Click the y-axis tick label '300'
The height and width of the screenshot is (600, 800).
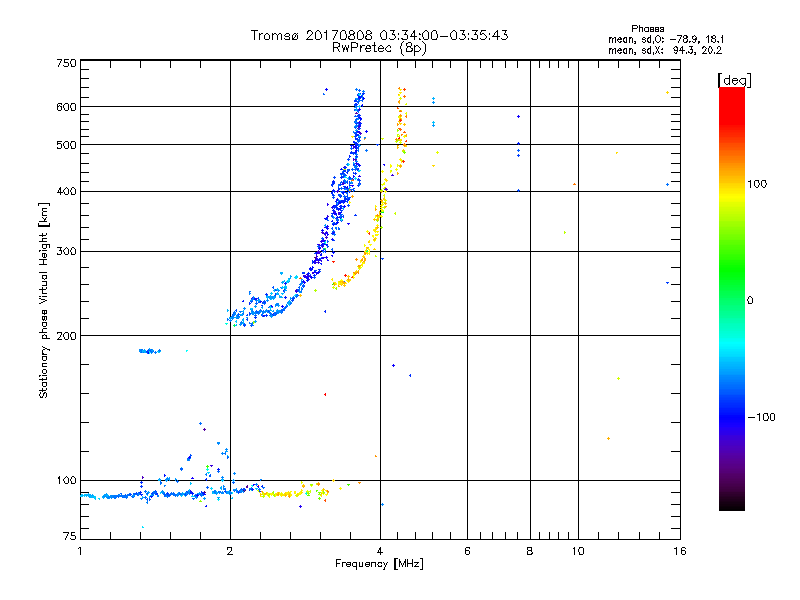point(66,252)
